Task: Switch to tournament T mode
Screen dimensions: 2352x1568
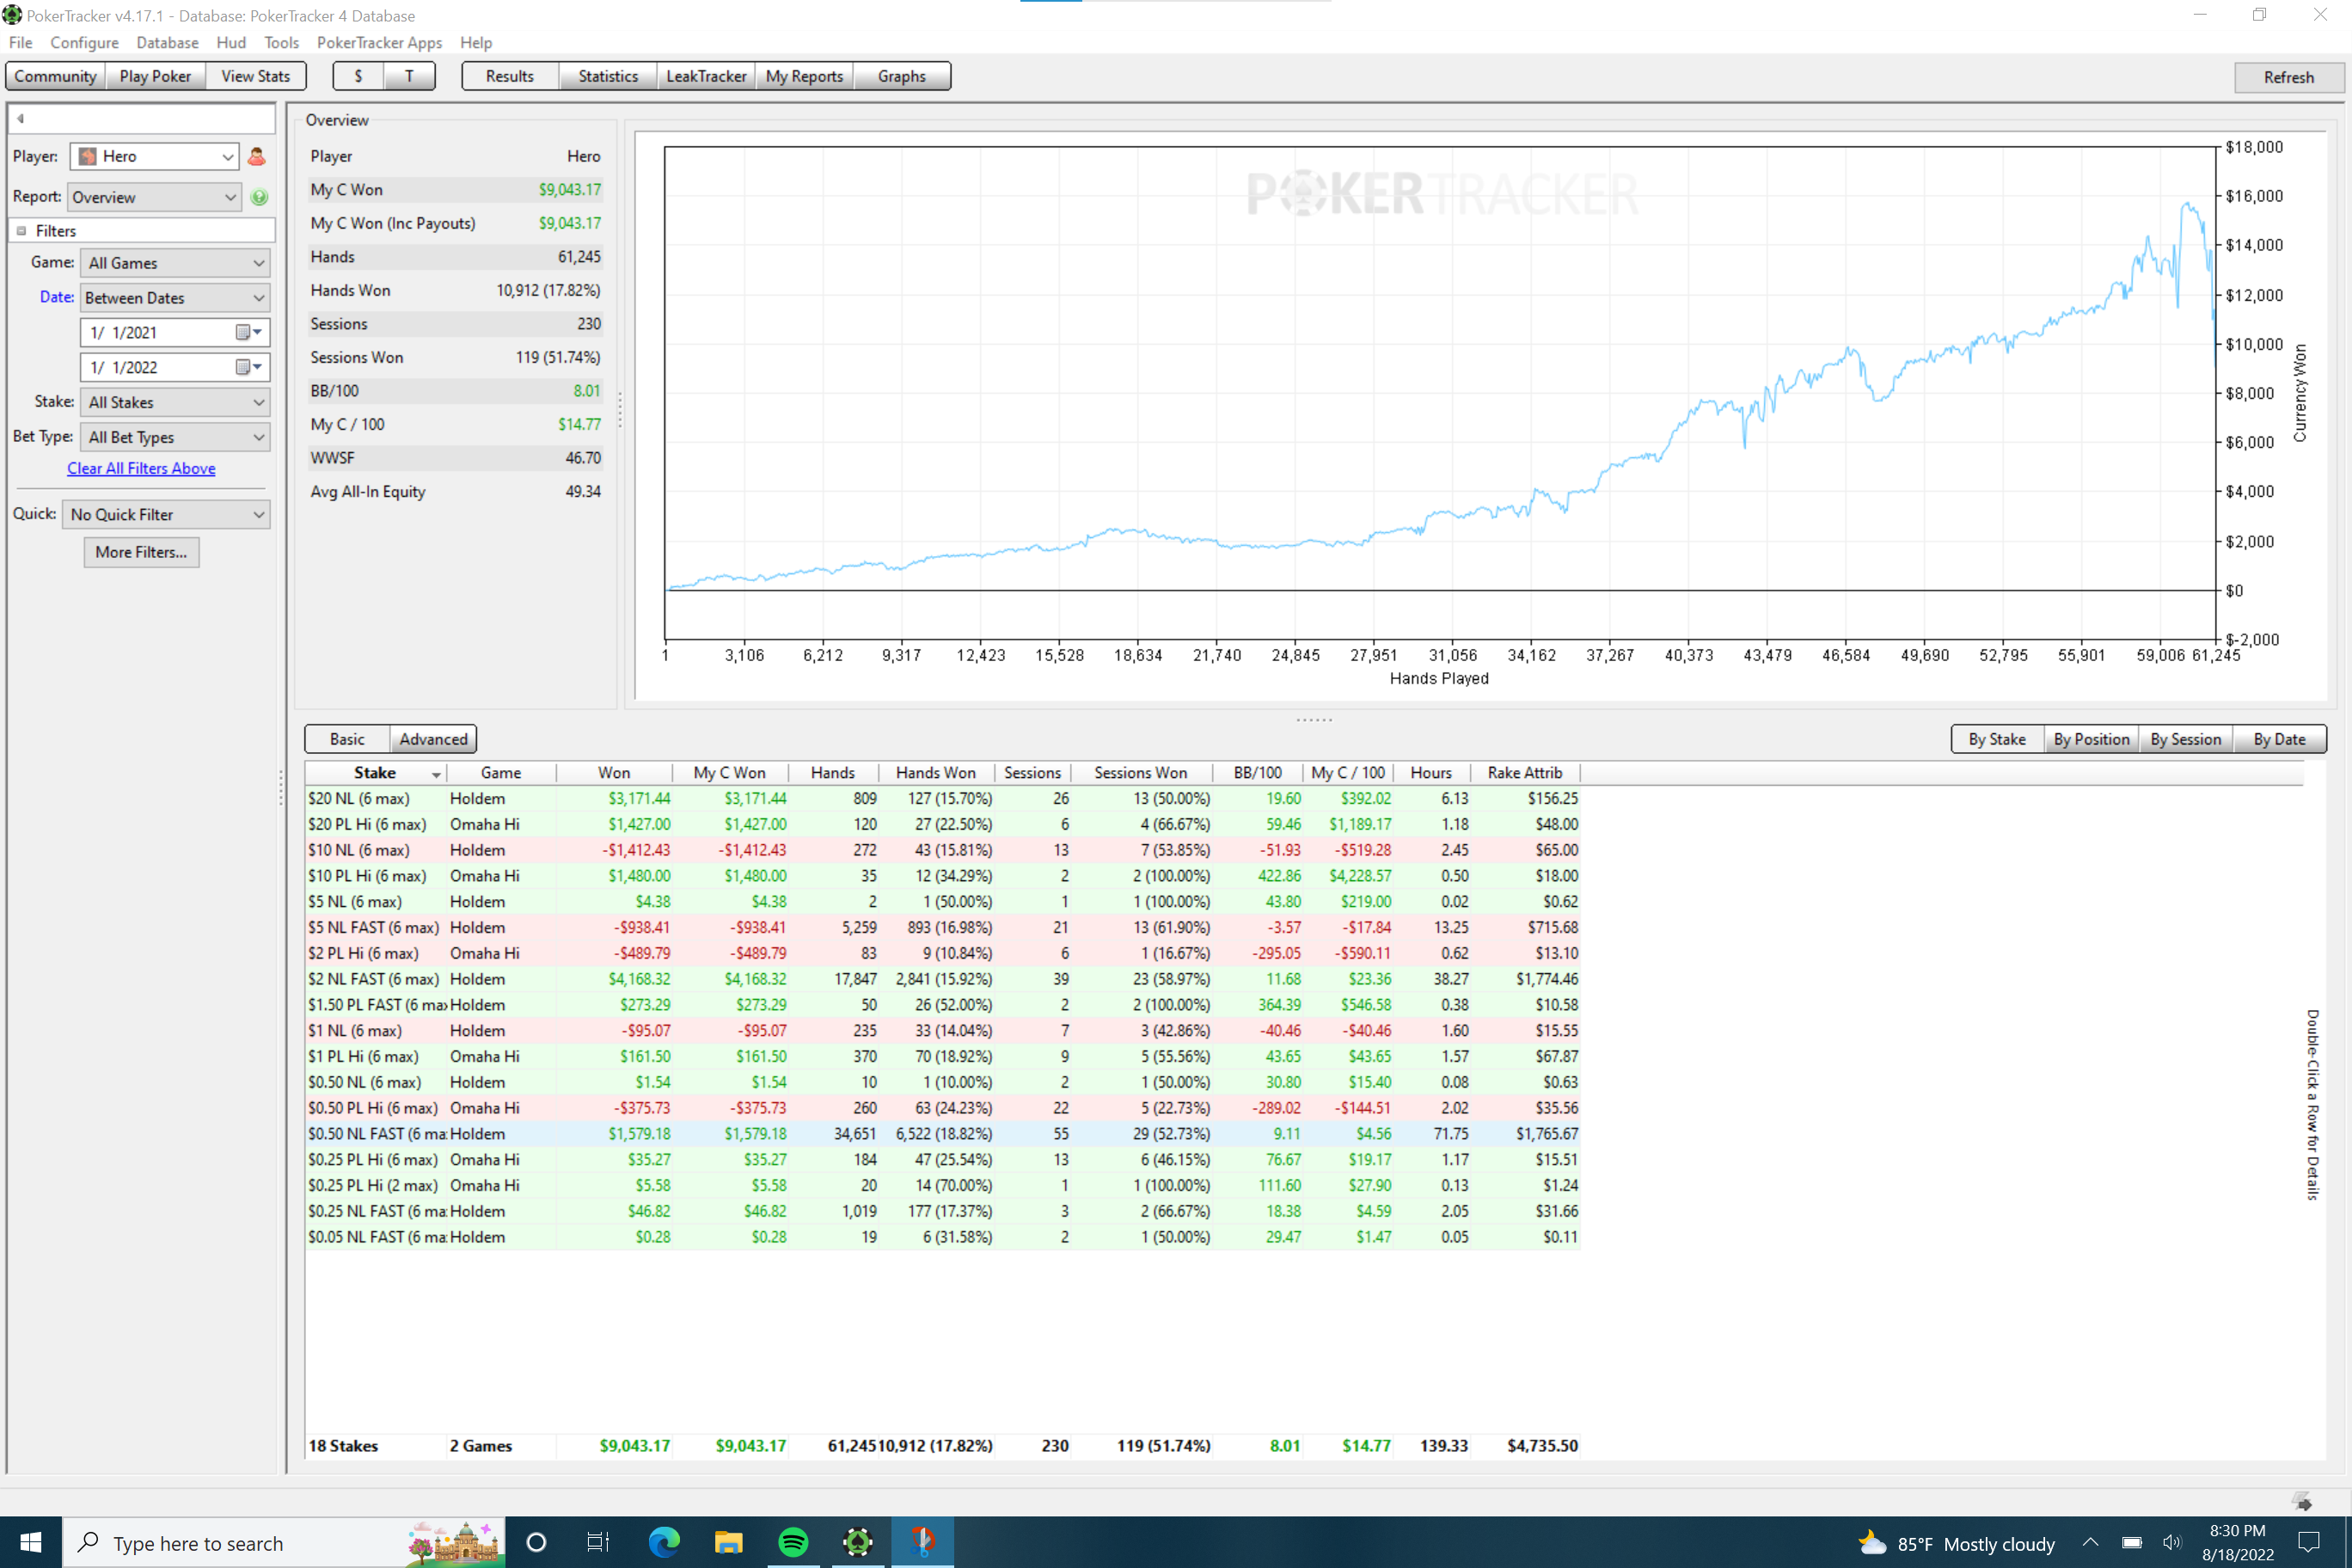Action: [x=409, y=76]
